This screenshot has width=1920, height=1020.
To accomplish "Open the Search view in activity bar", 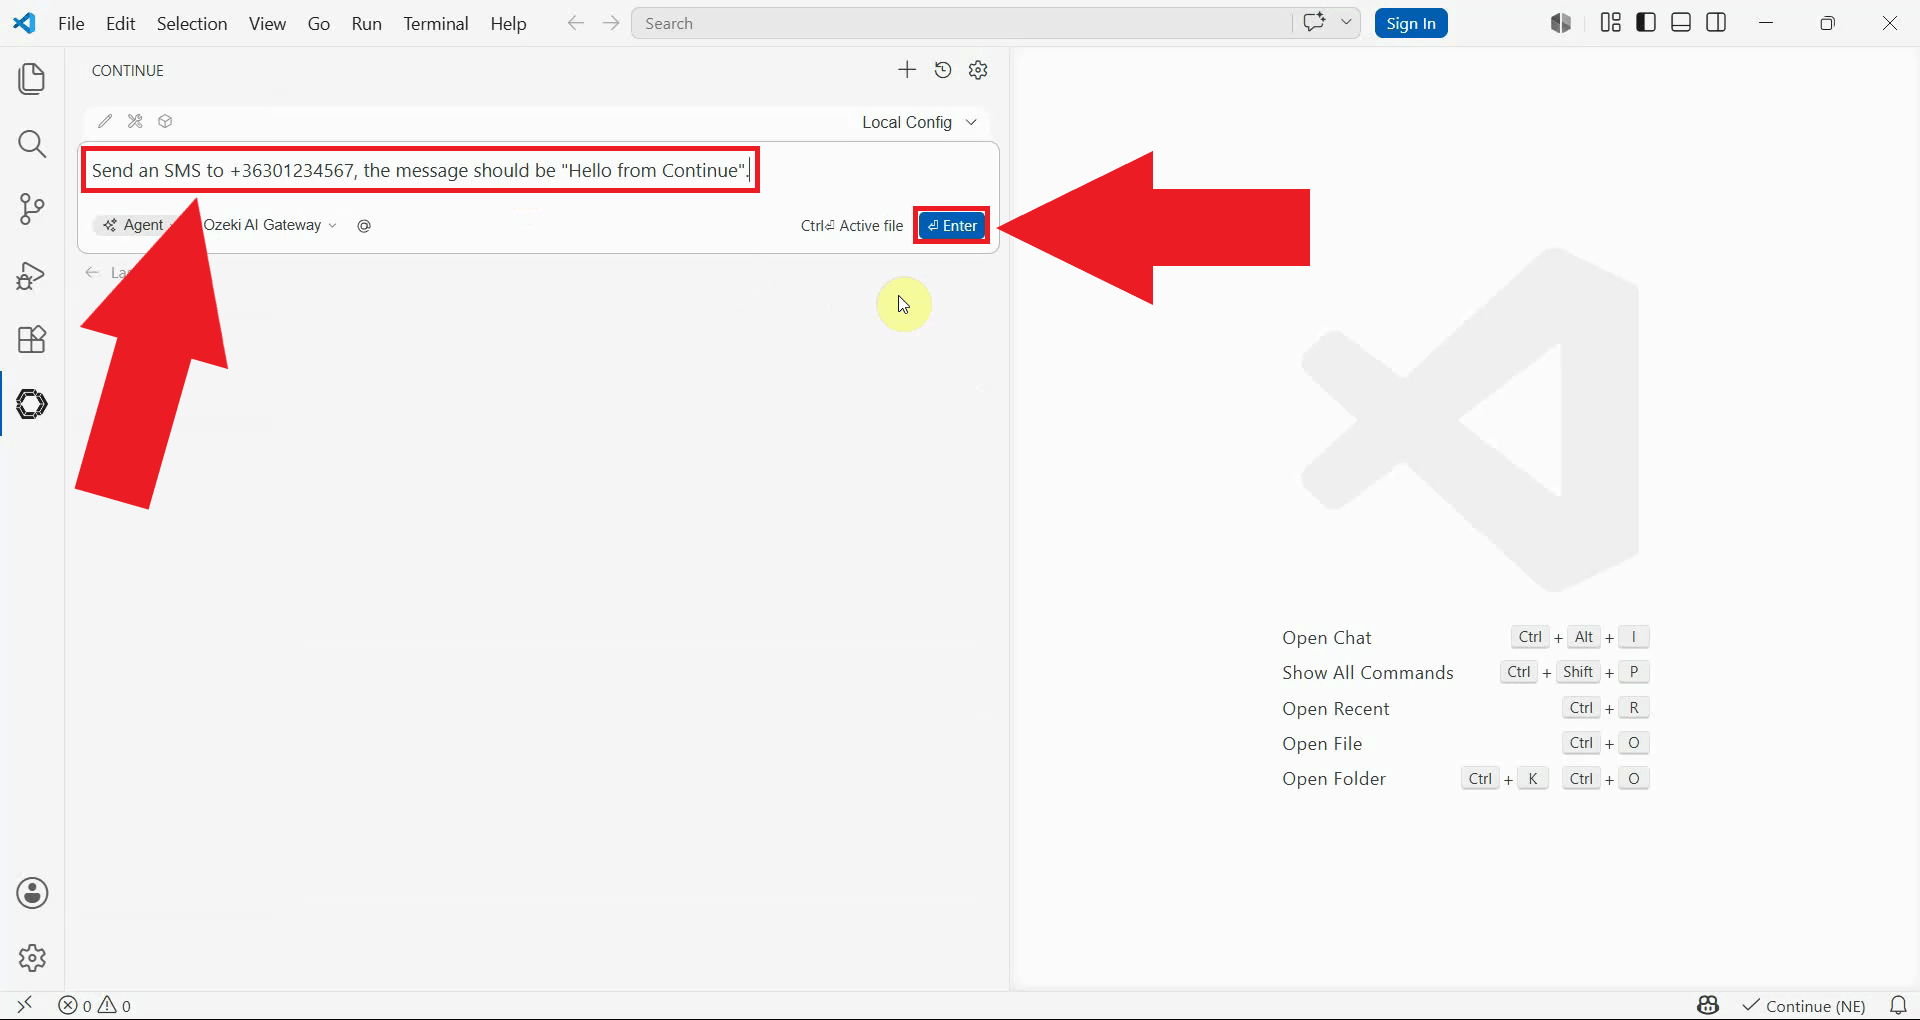I will point(32,144).
